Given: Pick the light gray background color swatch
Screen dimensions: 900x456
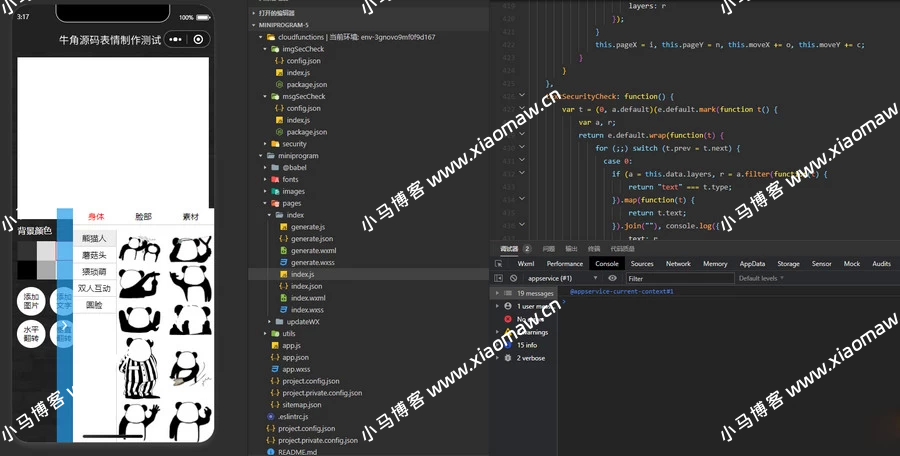Looking at the screenshot, I should (x=46, y=250).
